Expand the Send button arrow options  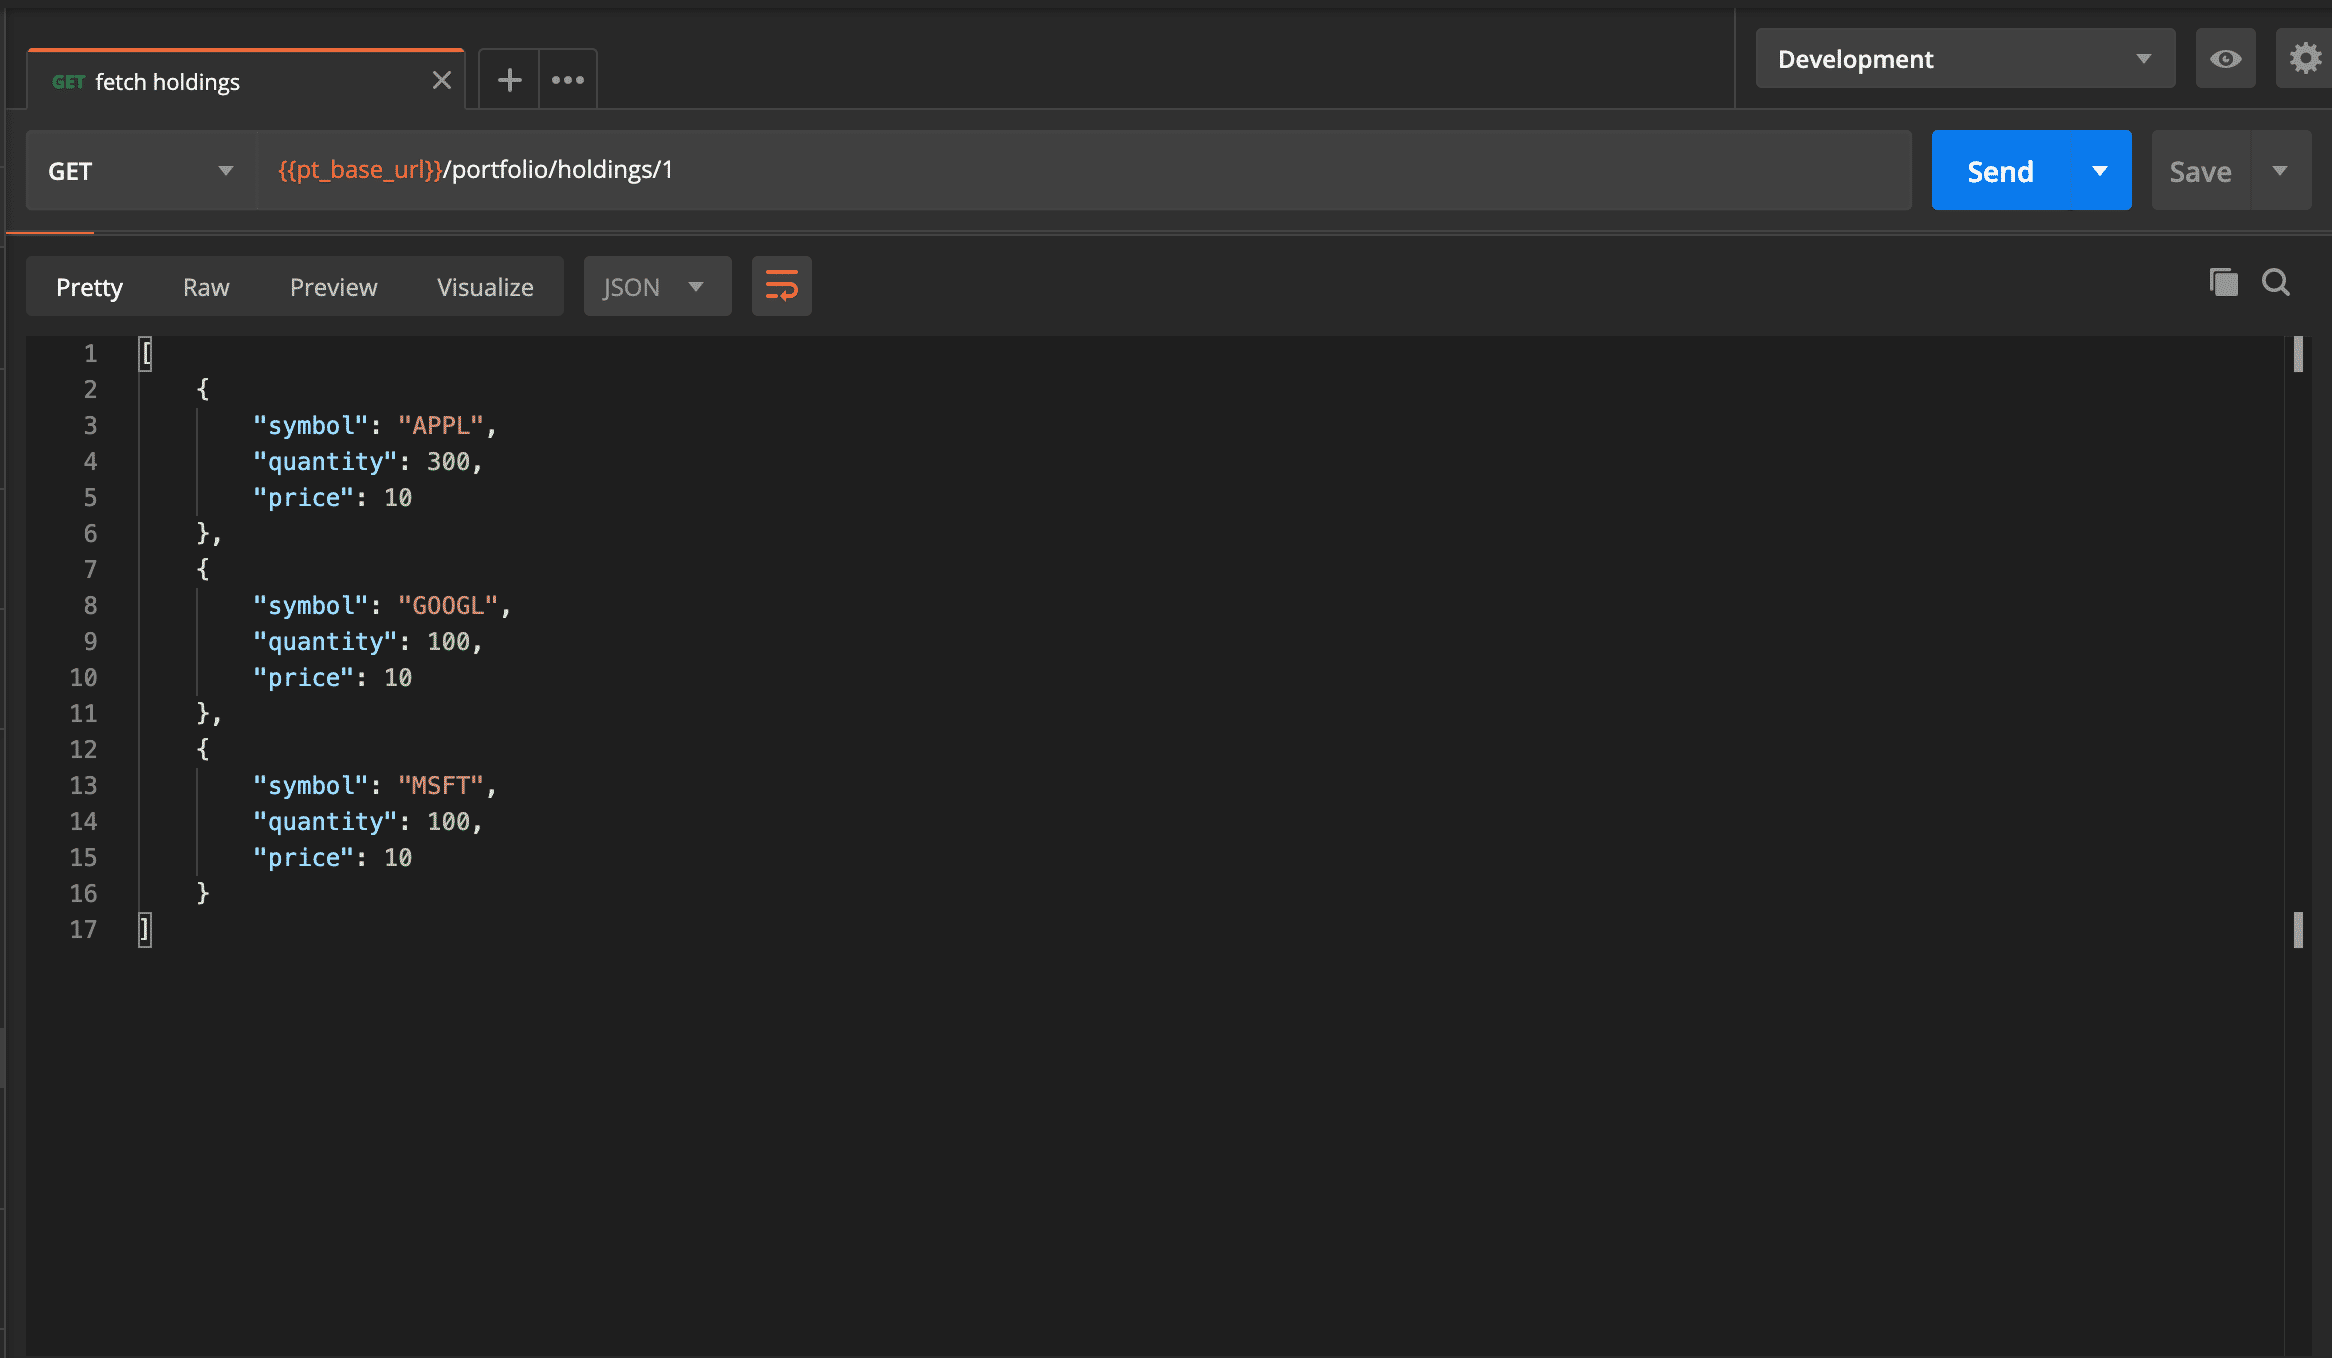pyautogui.click(x=2100, y=171)
